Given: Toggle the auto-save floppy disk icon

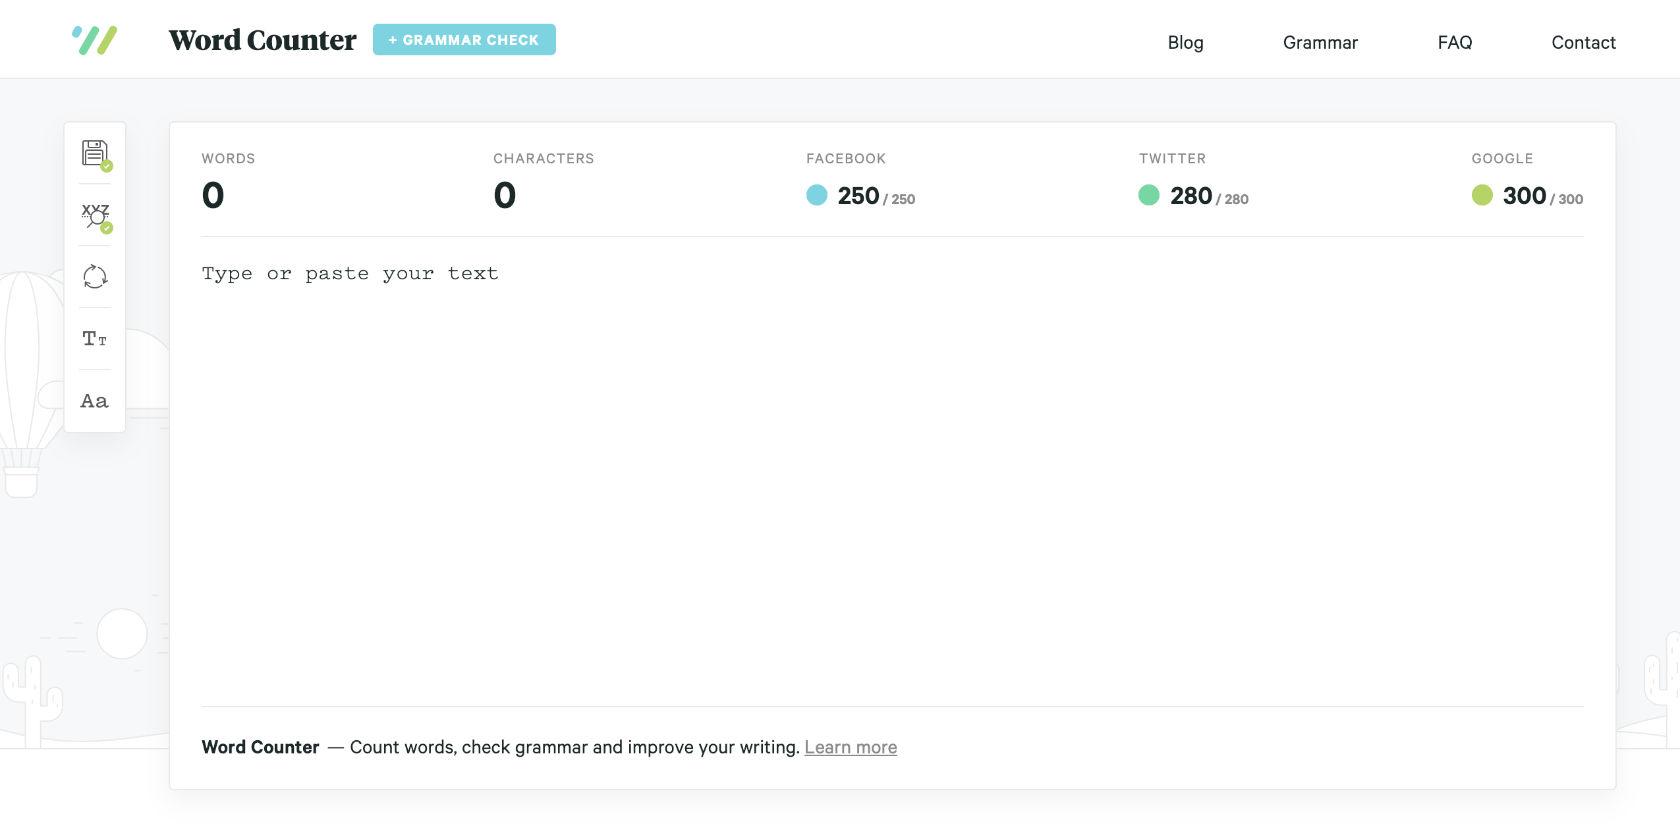Looking at the screenshot, I should [x=95, y=154].
